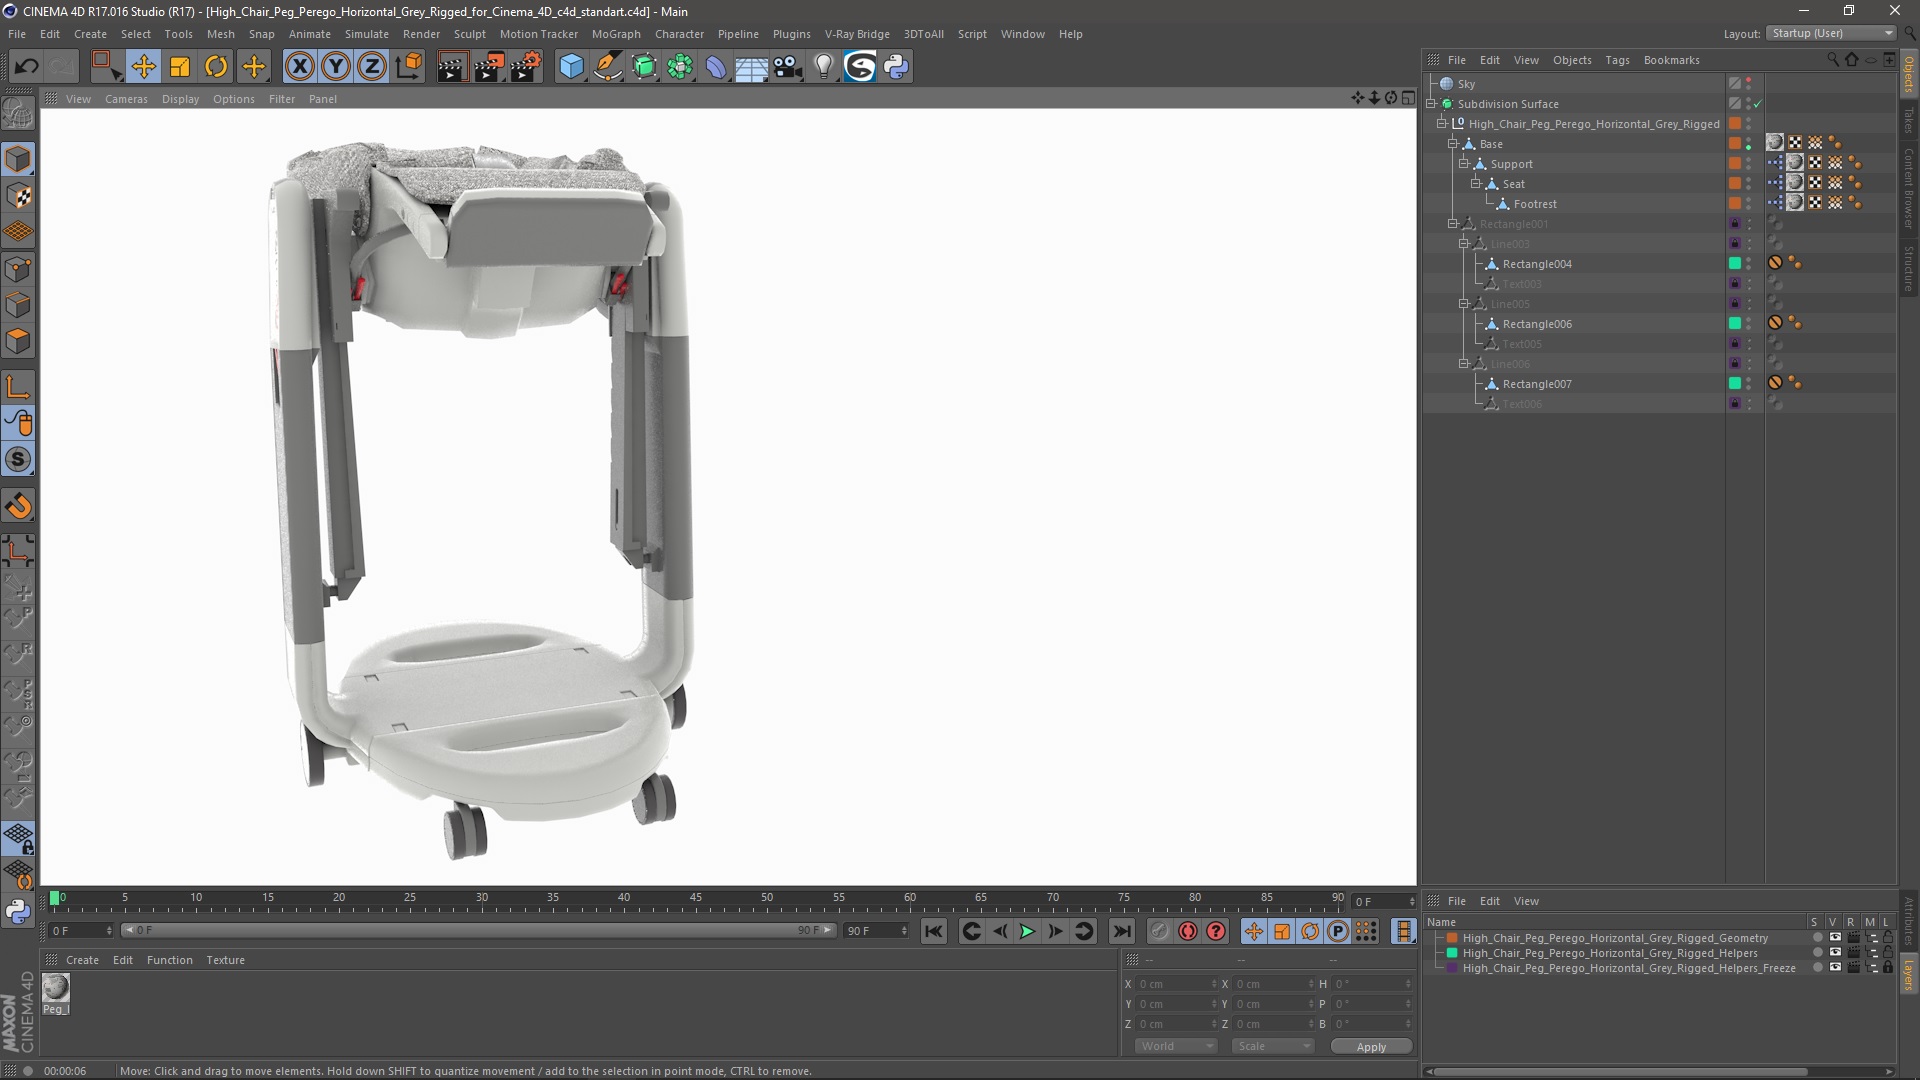1920x1080 pixels.
Task: Select the Scale tool
Action: [180, 67]
